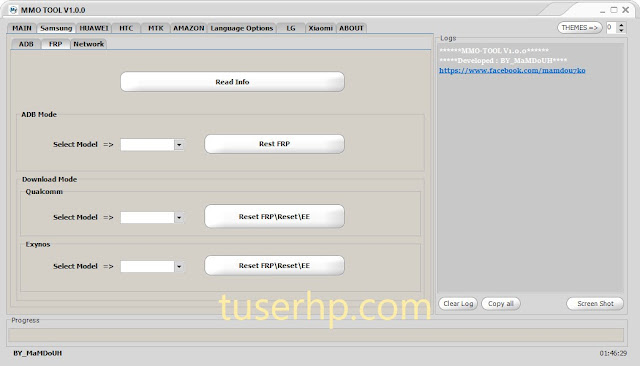Open the AMAZON tab
The image size is (640, 366).
[189, 28]
